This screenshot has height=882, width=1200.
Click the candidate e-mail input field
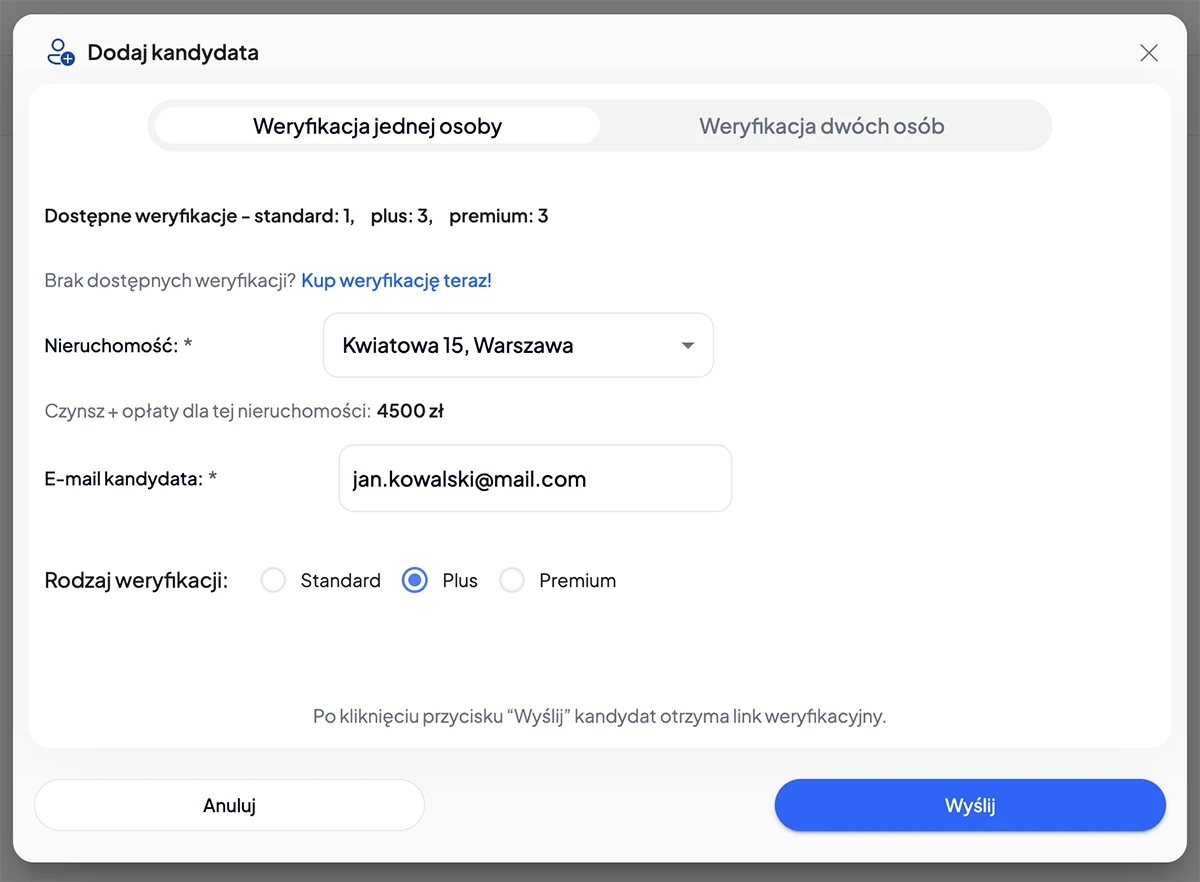click(535, 478)
